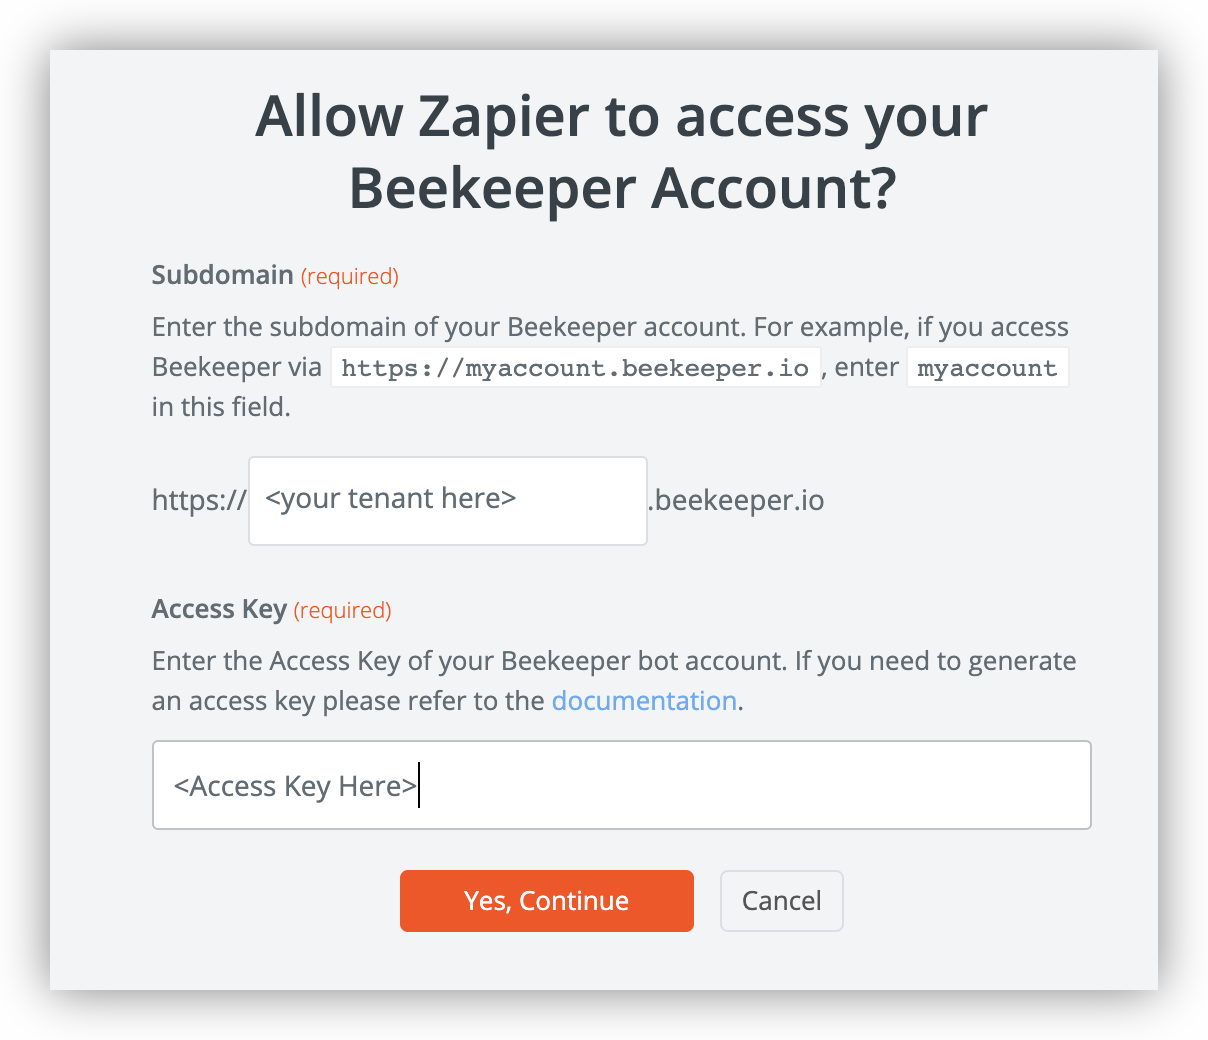Click the red '(required)' beside Subdomain

point(350,276)
